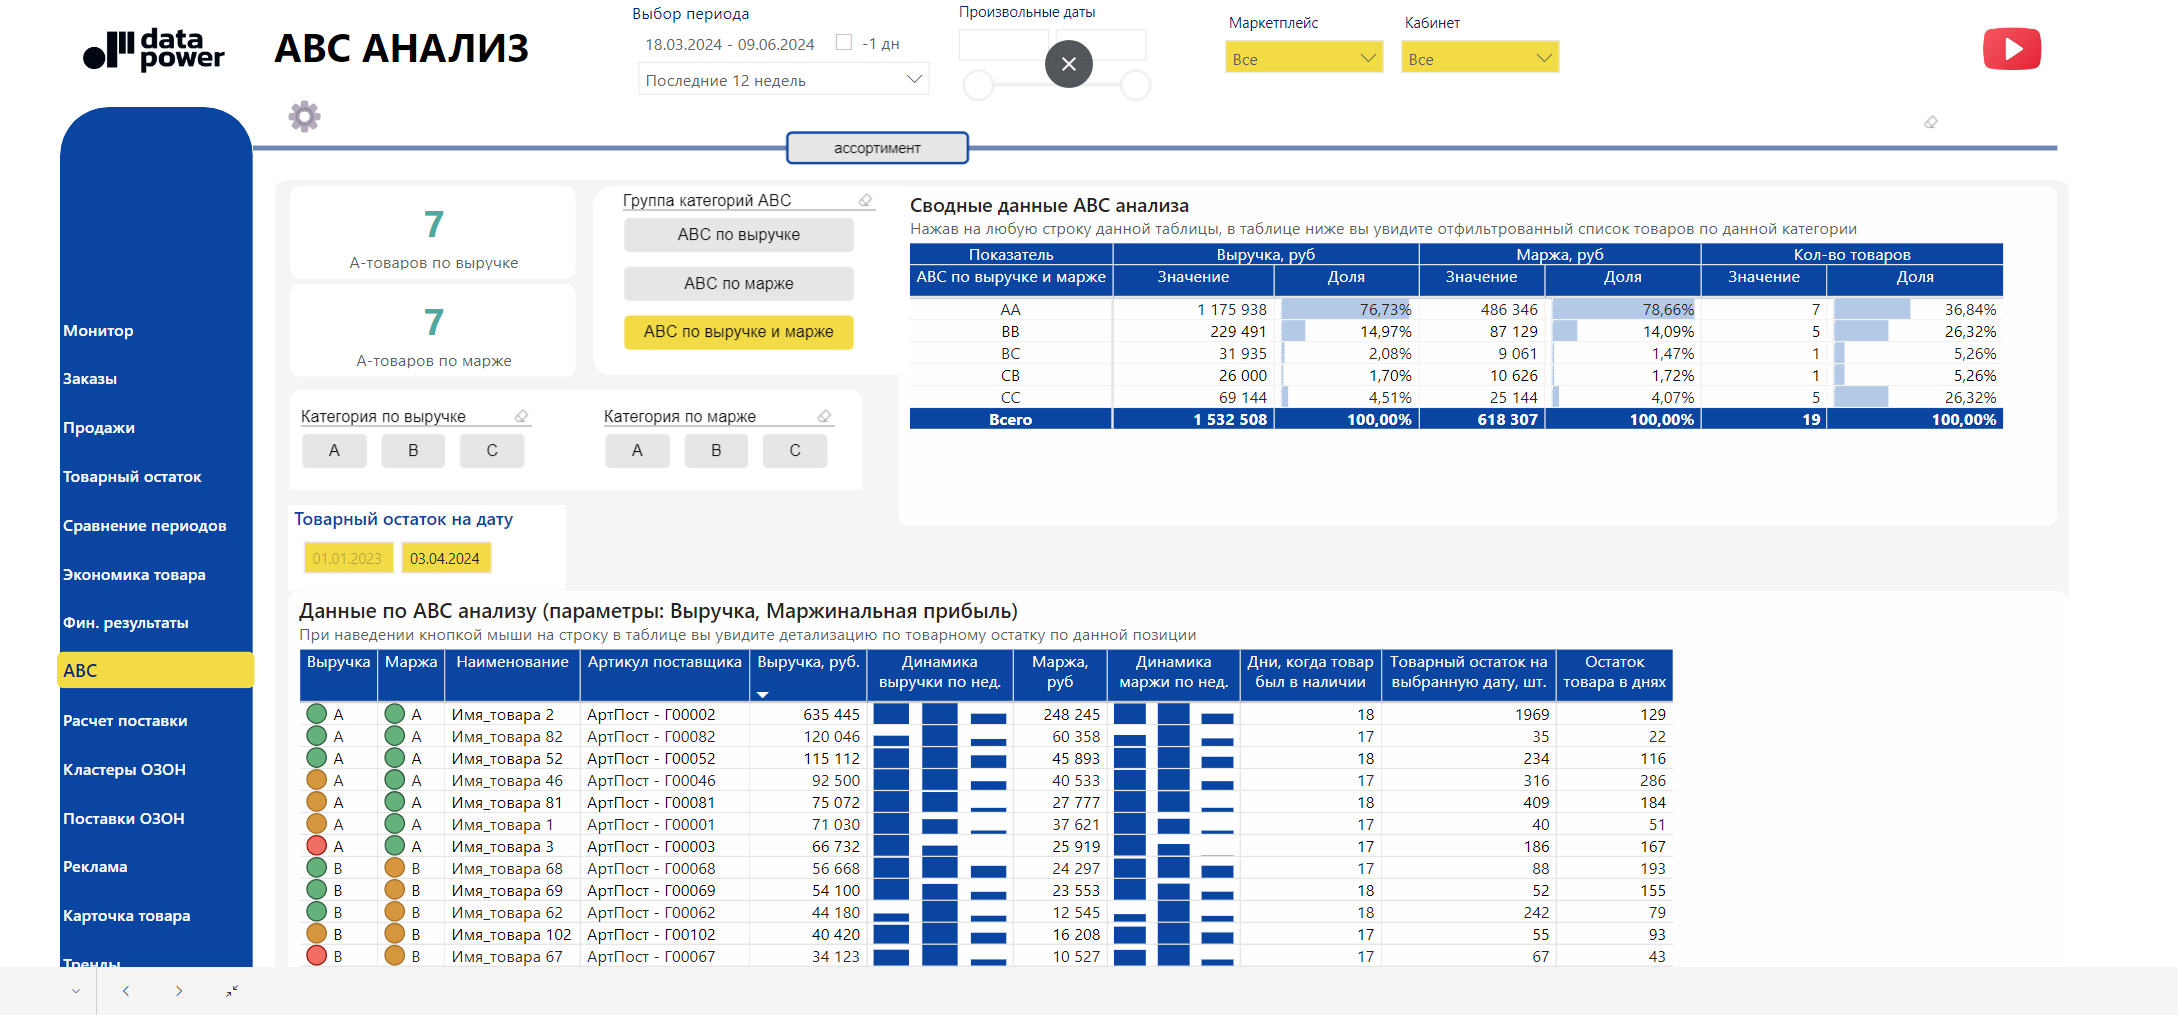This screenshot has height=1015, width=2178.
Task: Click the exit-fullscreen arrows icon at bottom
Action: pyautogui.click(x=232, y=991)
